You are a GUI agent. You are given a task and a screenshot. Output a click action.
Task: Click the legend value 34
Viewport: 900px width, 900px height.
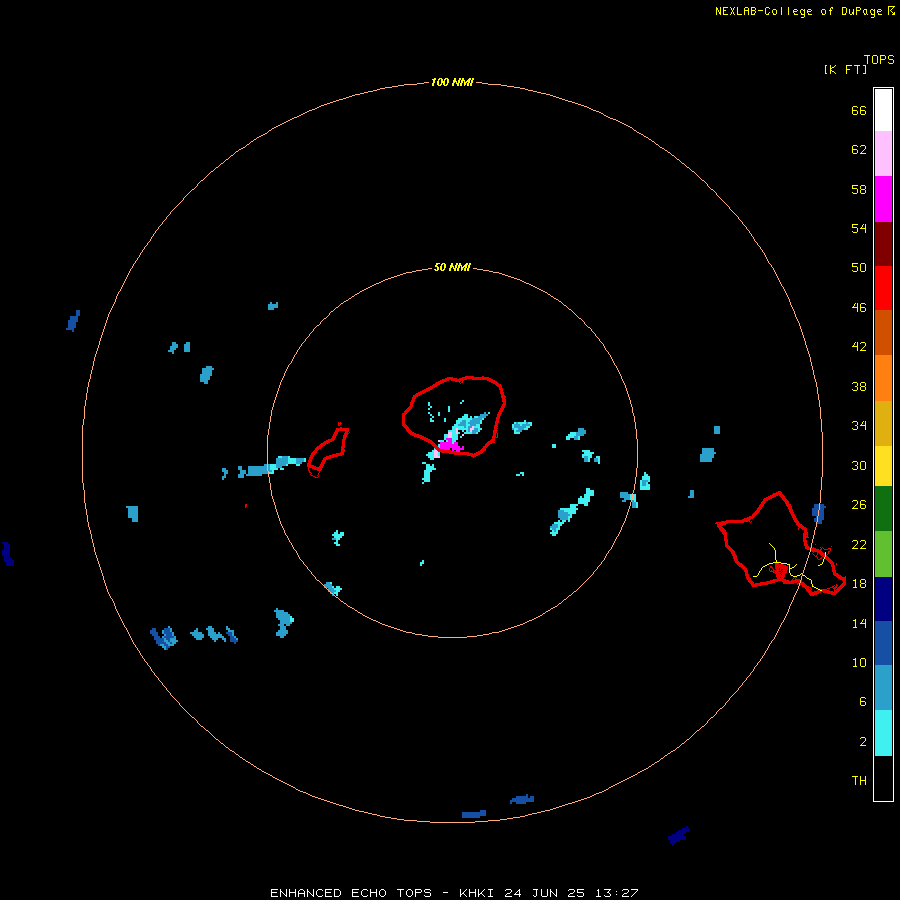(x=859, y=426)
